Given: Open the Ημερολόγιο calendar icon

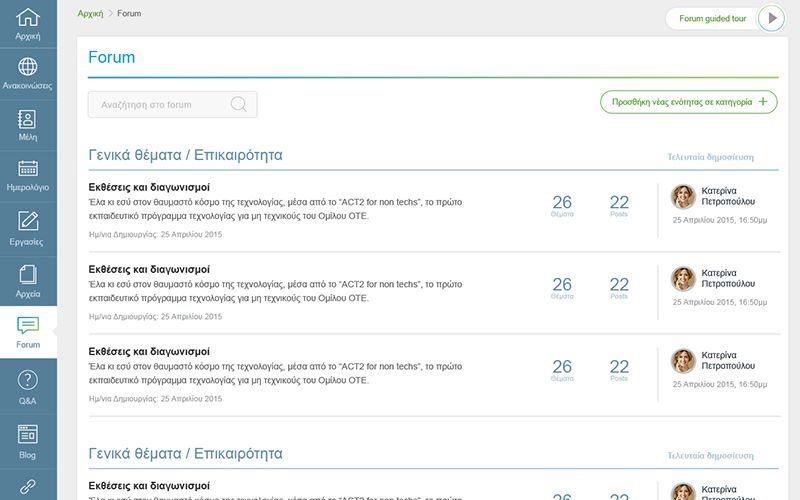Looking at the screenshot, I should point(28,176).
